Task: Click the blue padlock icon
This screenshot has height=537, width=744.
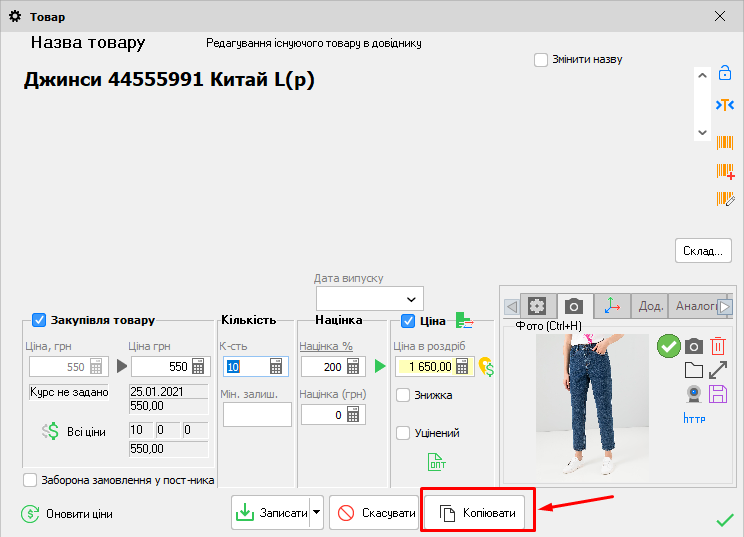Action: [x=726, y=73]
